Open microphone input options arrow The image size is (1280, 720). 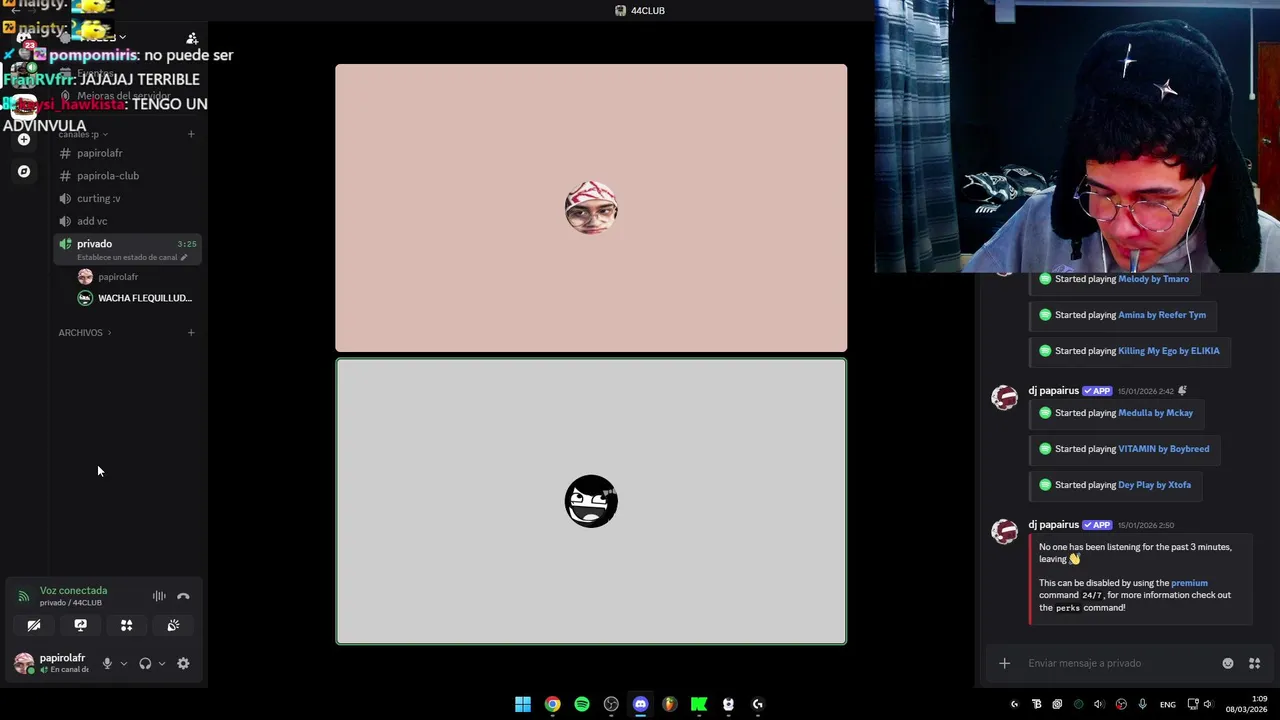tap(124, 663)
